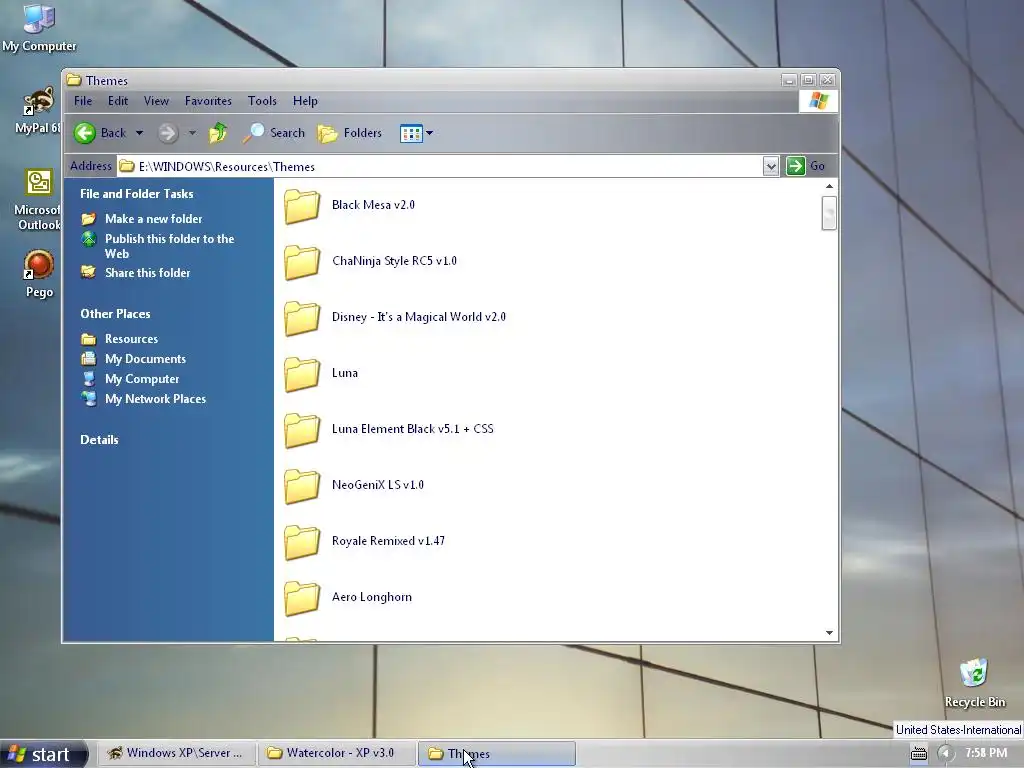Click the Themes taskbar button
Screen dimensions: 1024x768
(x=497, y=754)
